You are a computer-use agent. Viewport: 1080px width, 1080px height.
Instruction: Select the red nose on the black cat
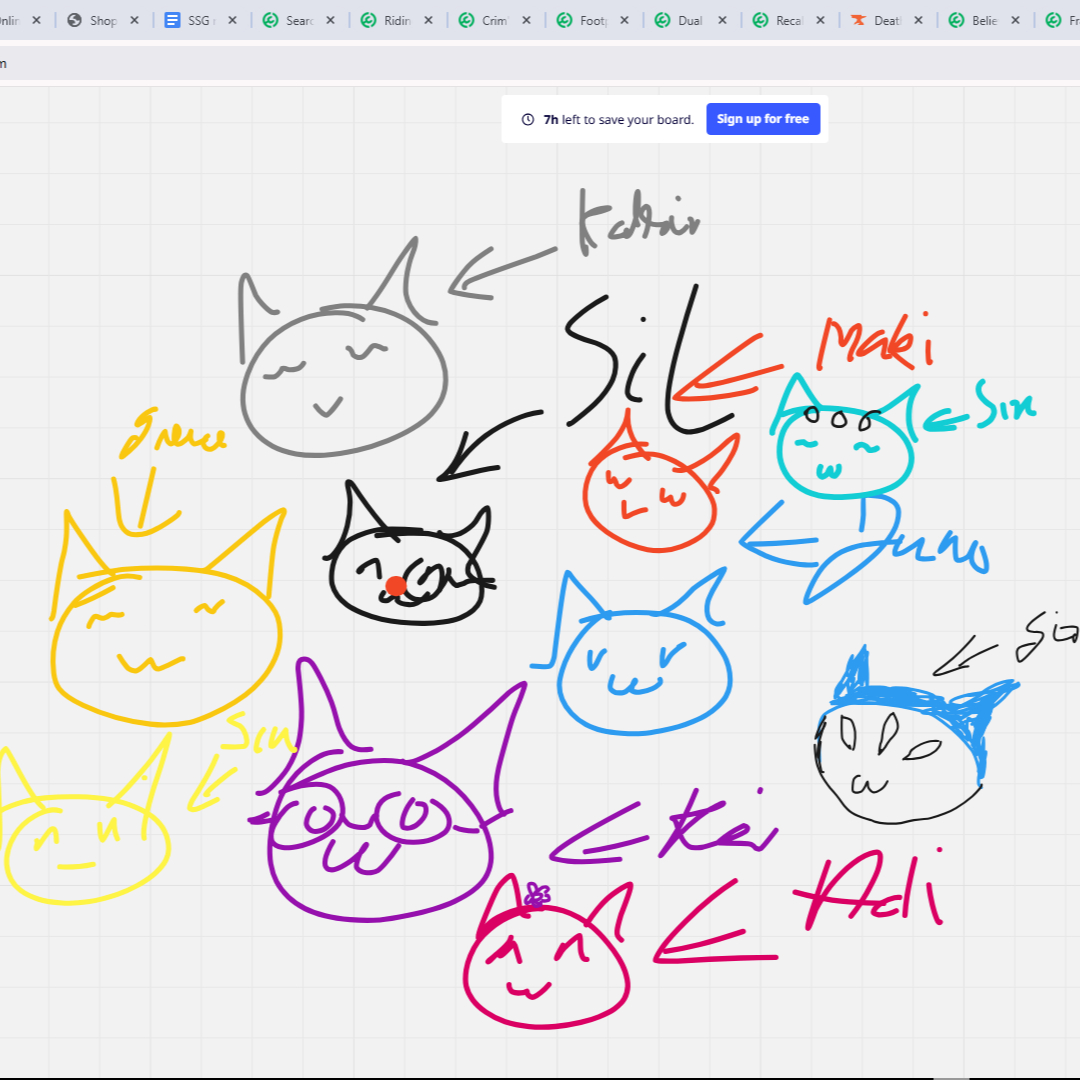pyautogui.click(x=396, y=586)
